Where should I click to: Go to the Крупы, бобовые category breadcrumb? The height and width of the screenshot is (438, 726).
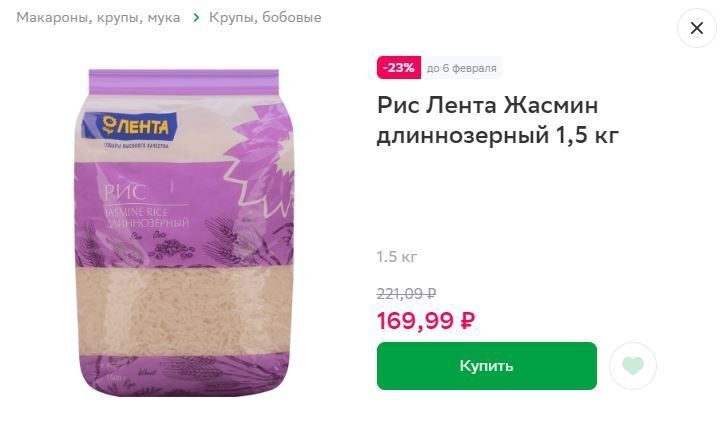pyautogui.click(x=265, y=18)
